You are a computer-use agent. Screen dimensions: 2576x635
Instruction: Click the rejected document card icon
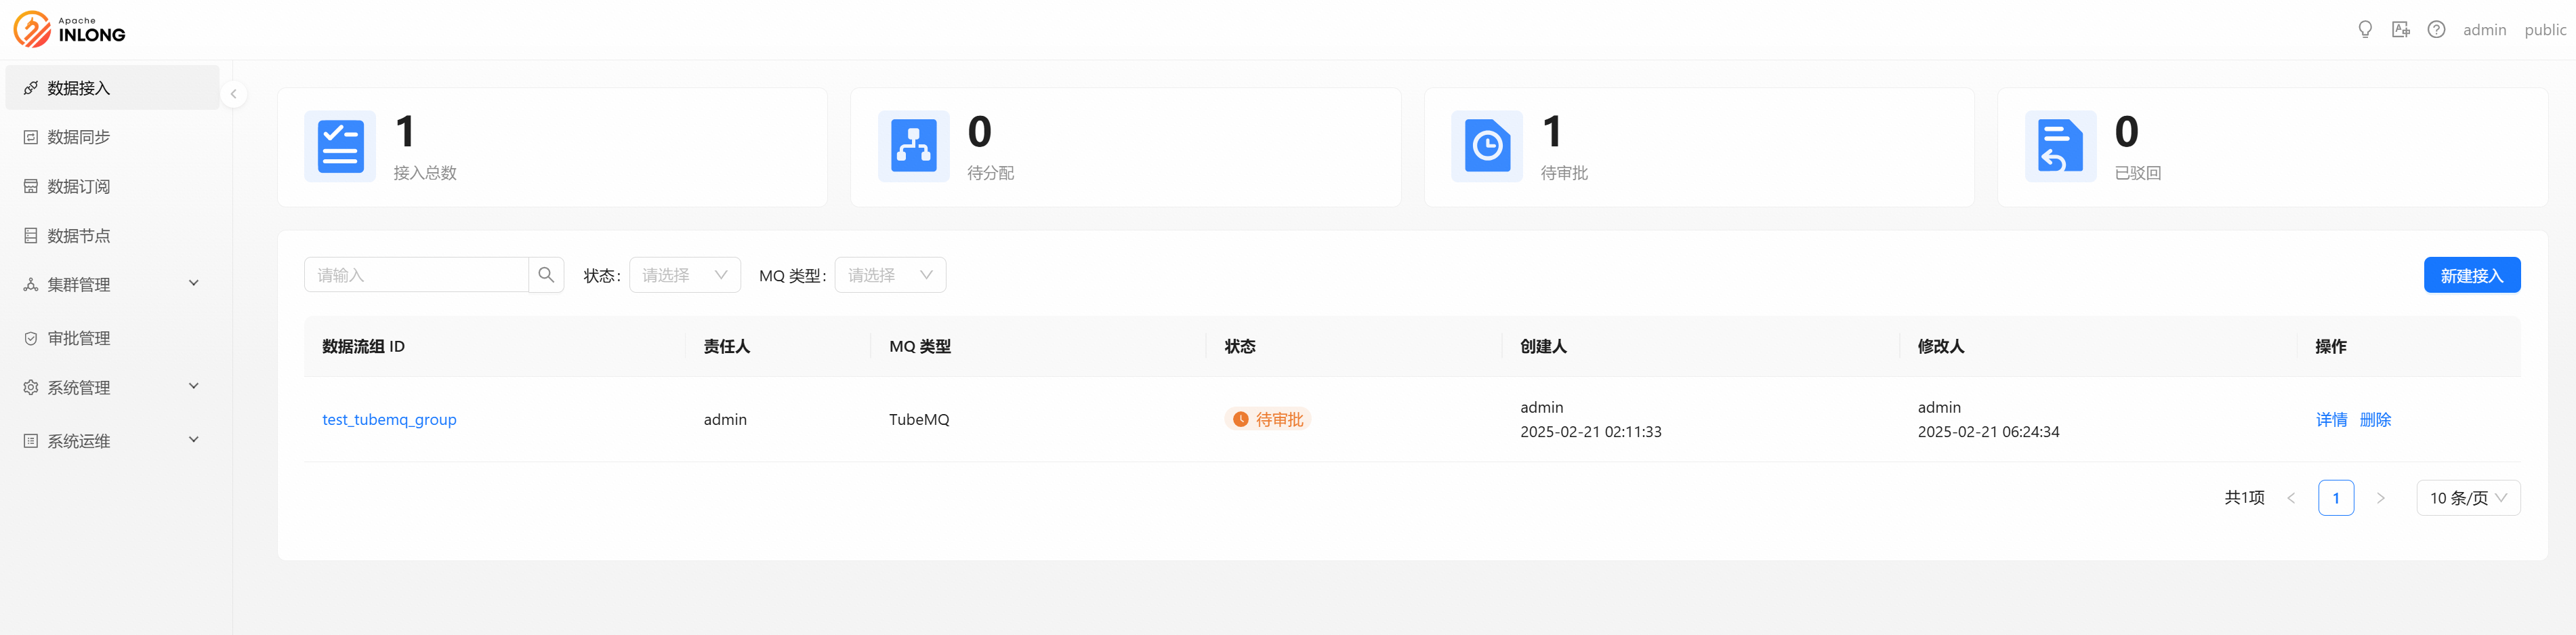pyautogui.click(x=2060, y=146)
